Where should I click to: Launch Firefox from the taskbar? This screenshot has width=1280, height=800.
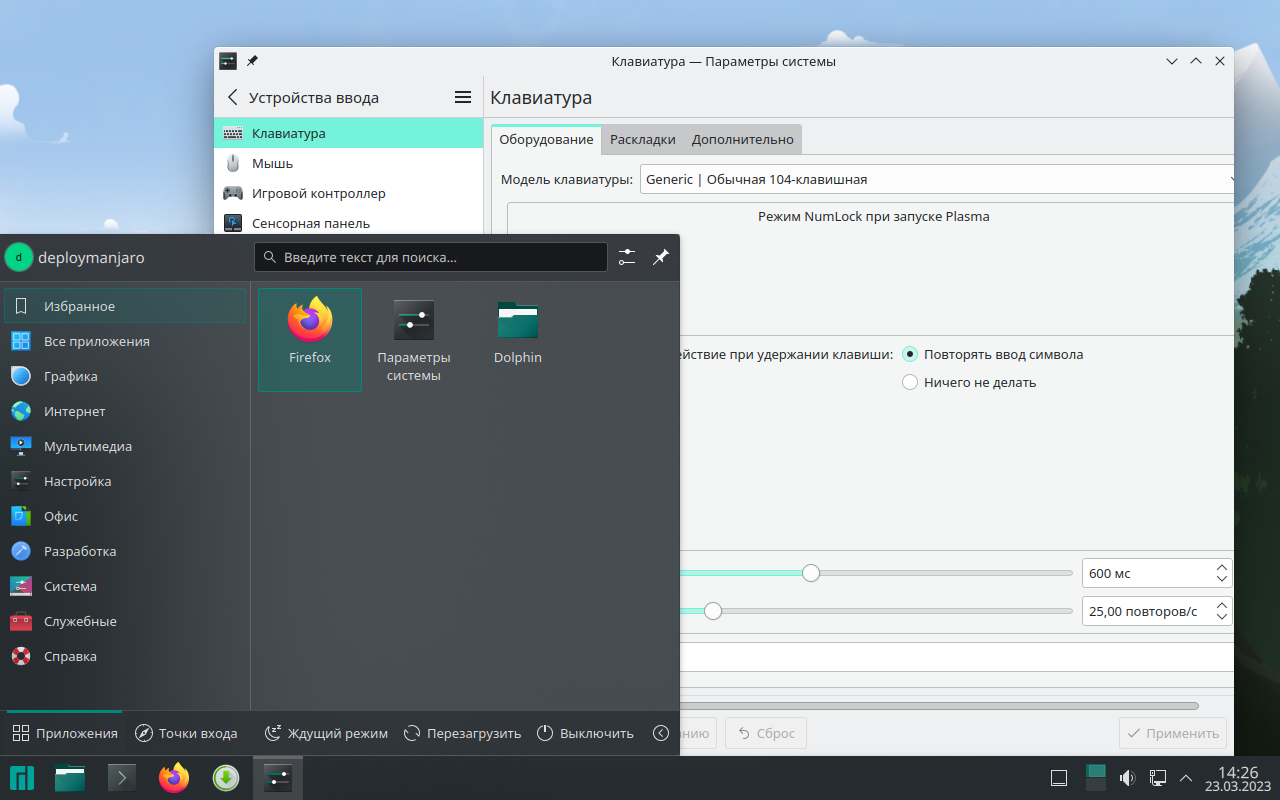click(174, 778)
